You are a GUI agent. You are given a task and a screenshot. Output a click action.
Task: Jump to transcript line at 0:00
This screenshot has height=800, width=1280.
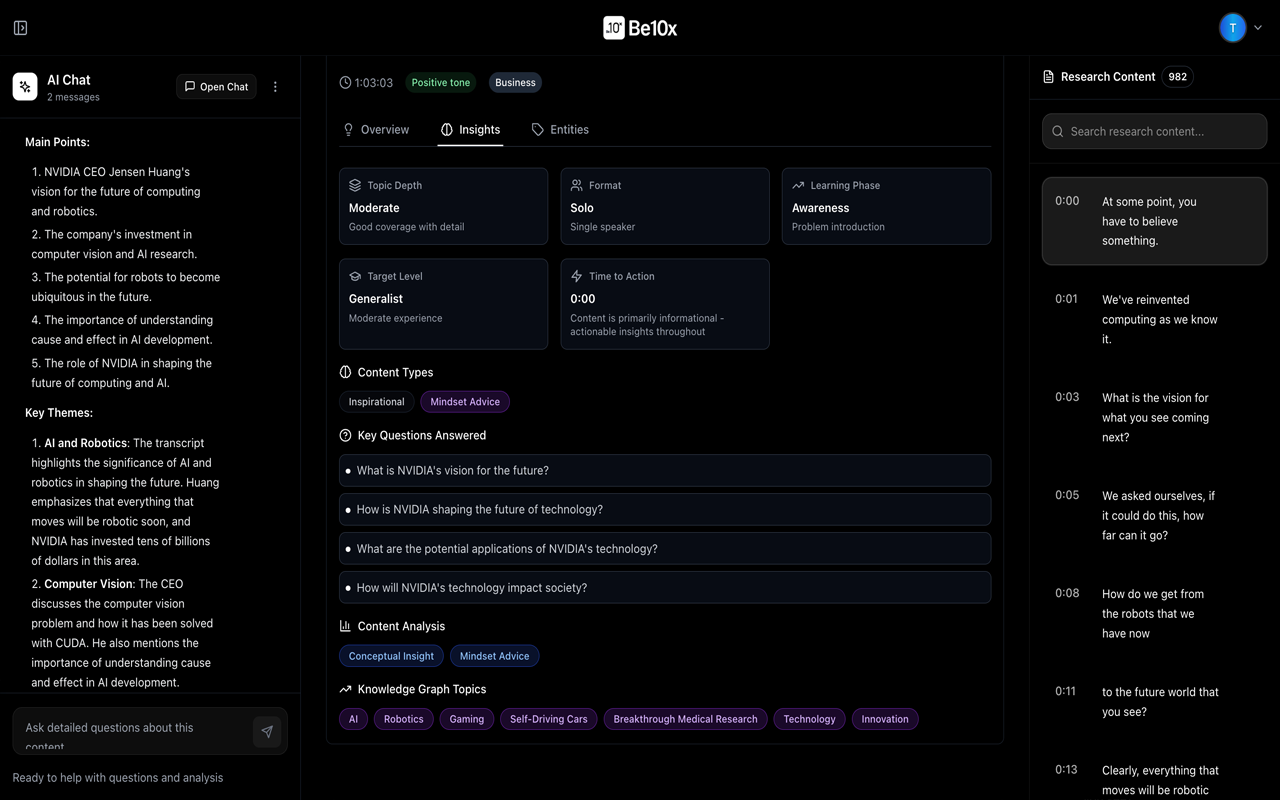tap(1154, 221)
